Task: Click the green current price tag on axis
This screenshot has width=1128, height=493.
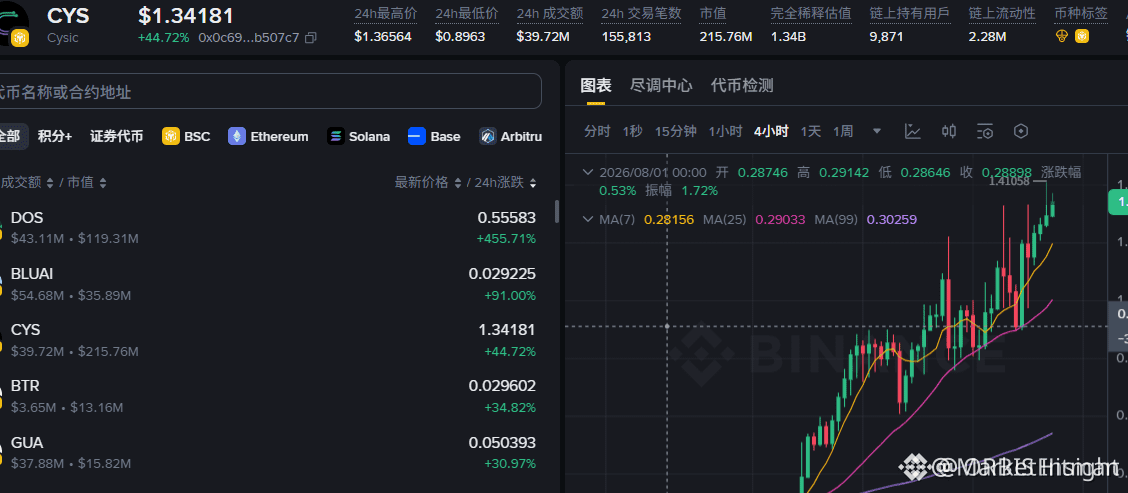Action: click(1117, 202)
